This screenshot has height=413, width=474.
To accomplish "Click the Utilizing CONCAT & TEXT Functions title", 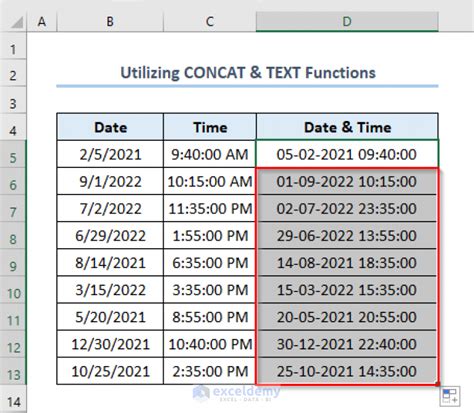I will click(x=248, y=73).
